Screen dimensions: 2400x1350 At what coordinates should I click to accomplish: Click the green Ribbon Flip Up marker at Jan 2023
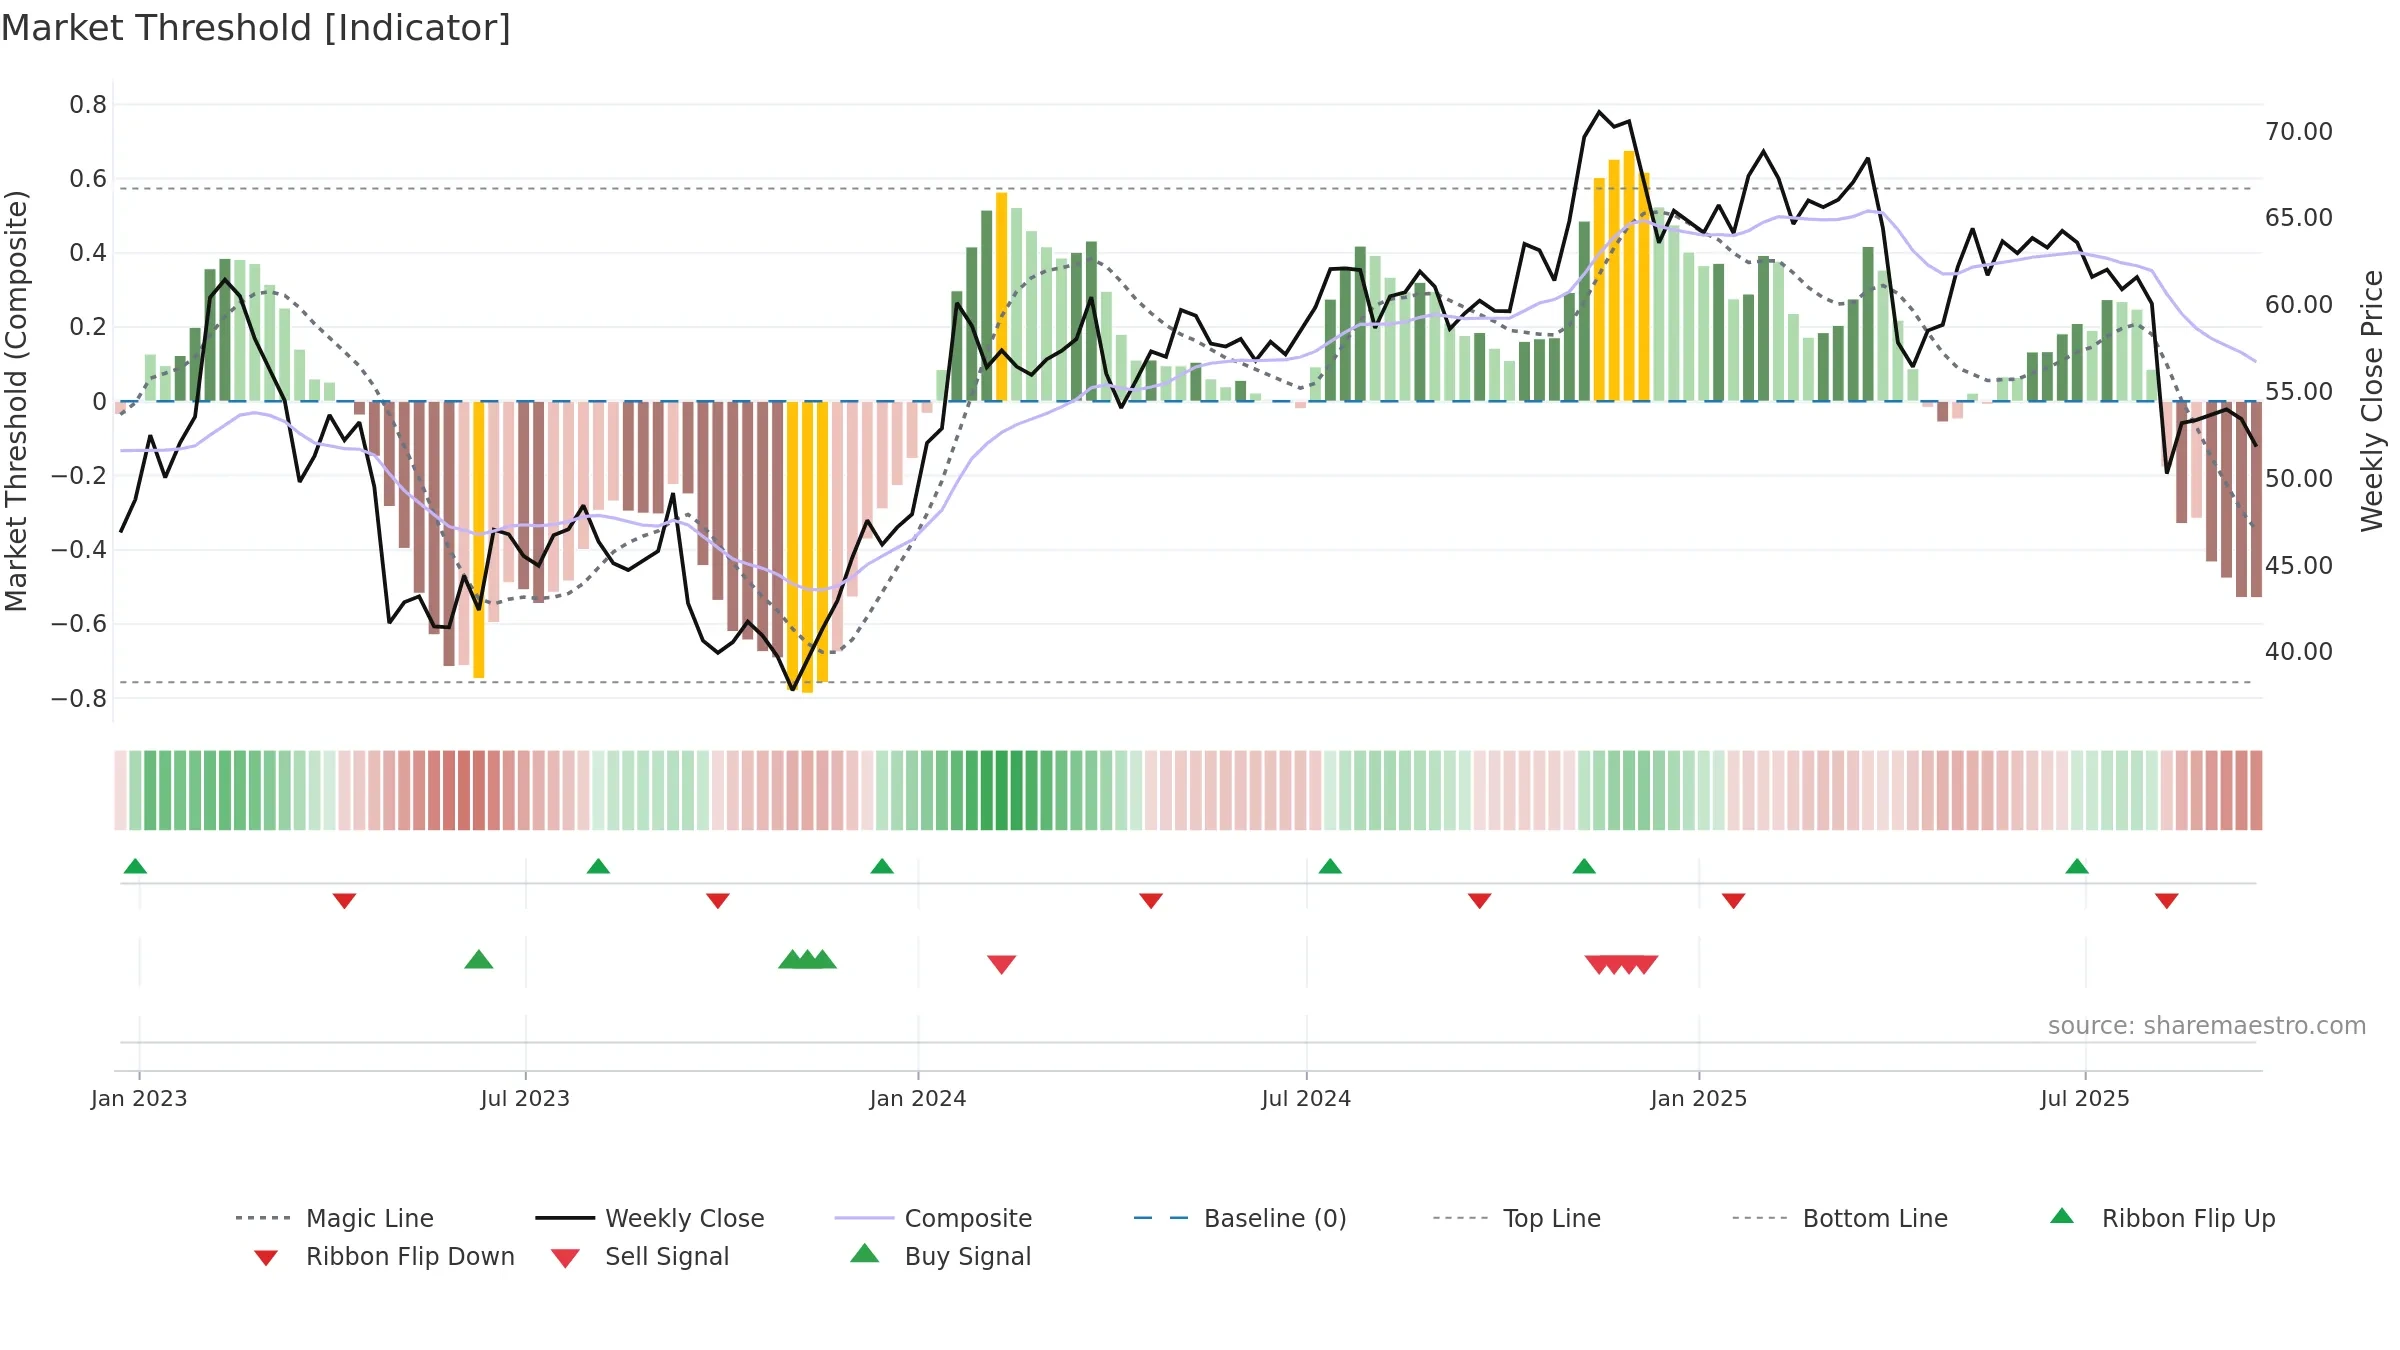135,866
